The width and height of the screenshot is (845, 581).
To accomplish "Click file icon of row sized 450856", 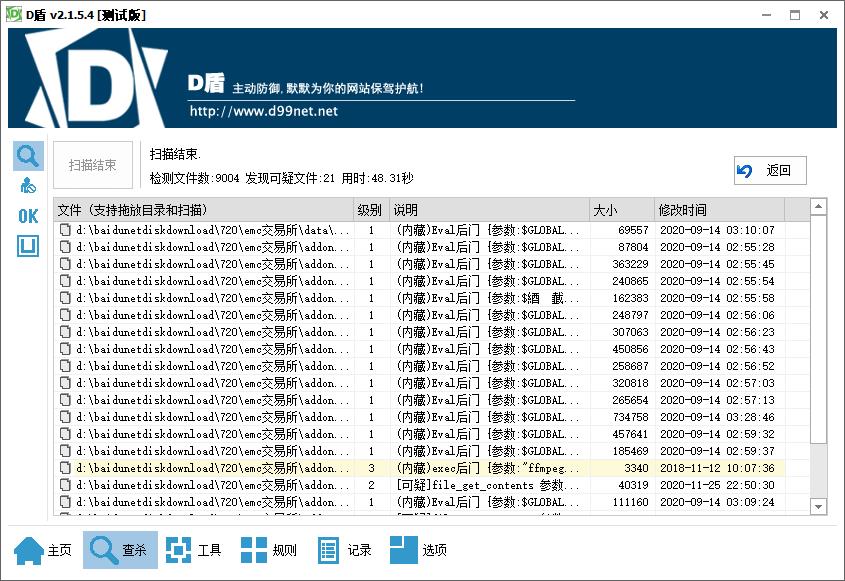I will tap(65, 349).
